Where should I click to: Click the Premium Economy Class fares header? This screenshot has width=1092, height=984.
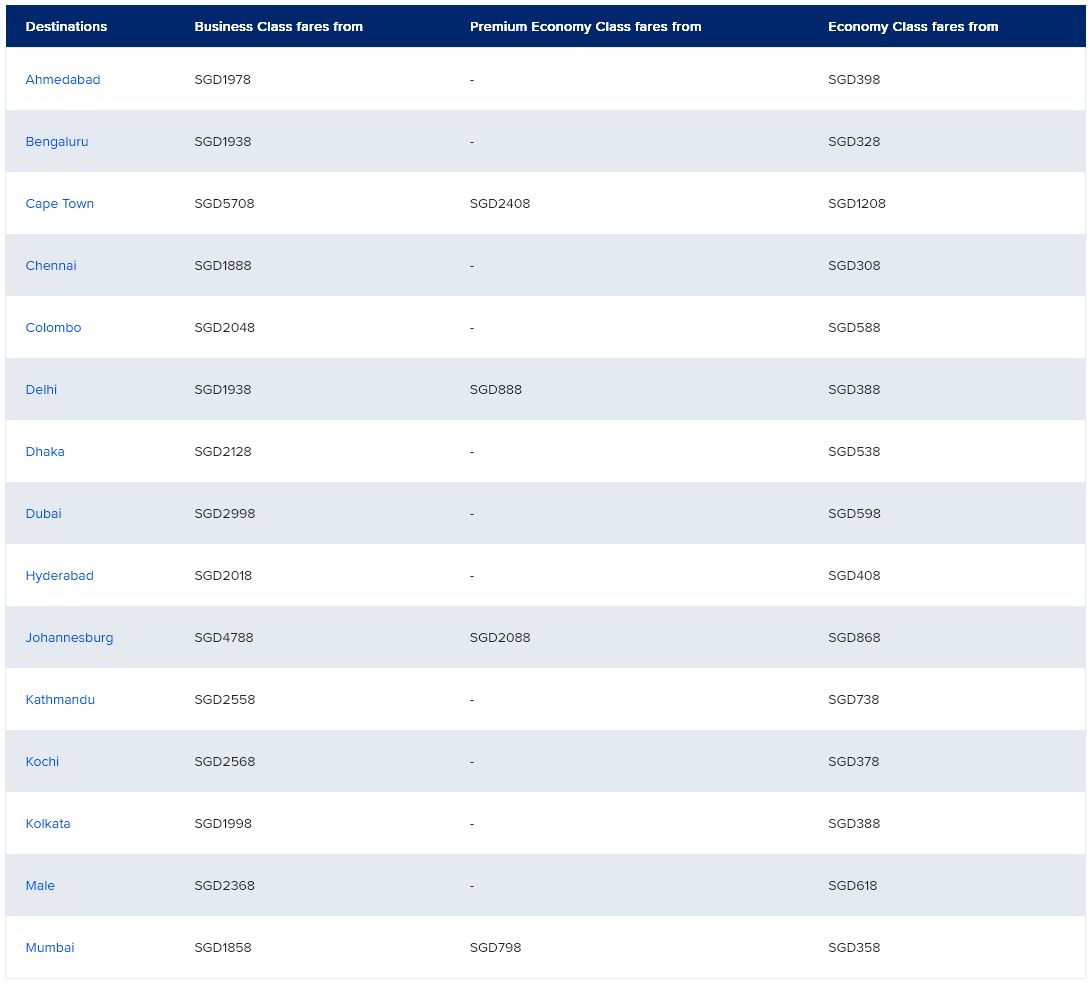click(x=585, y=27)
